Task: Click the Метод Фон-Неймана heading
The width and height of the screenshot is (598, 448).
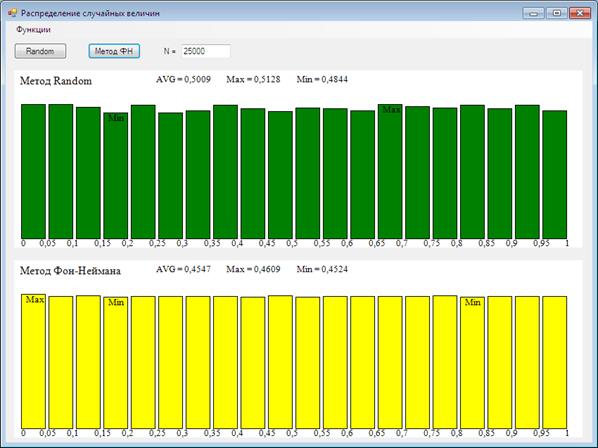Action: point(70,271)
